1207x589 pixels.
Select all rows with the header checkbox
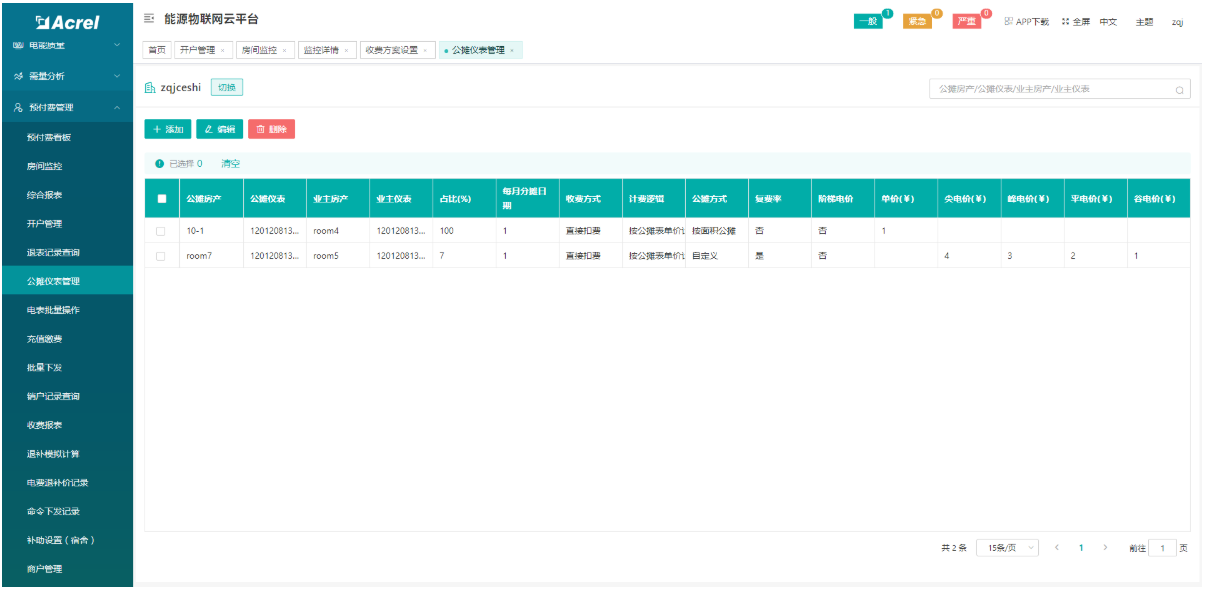tap(161, 199)
